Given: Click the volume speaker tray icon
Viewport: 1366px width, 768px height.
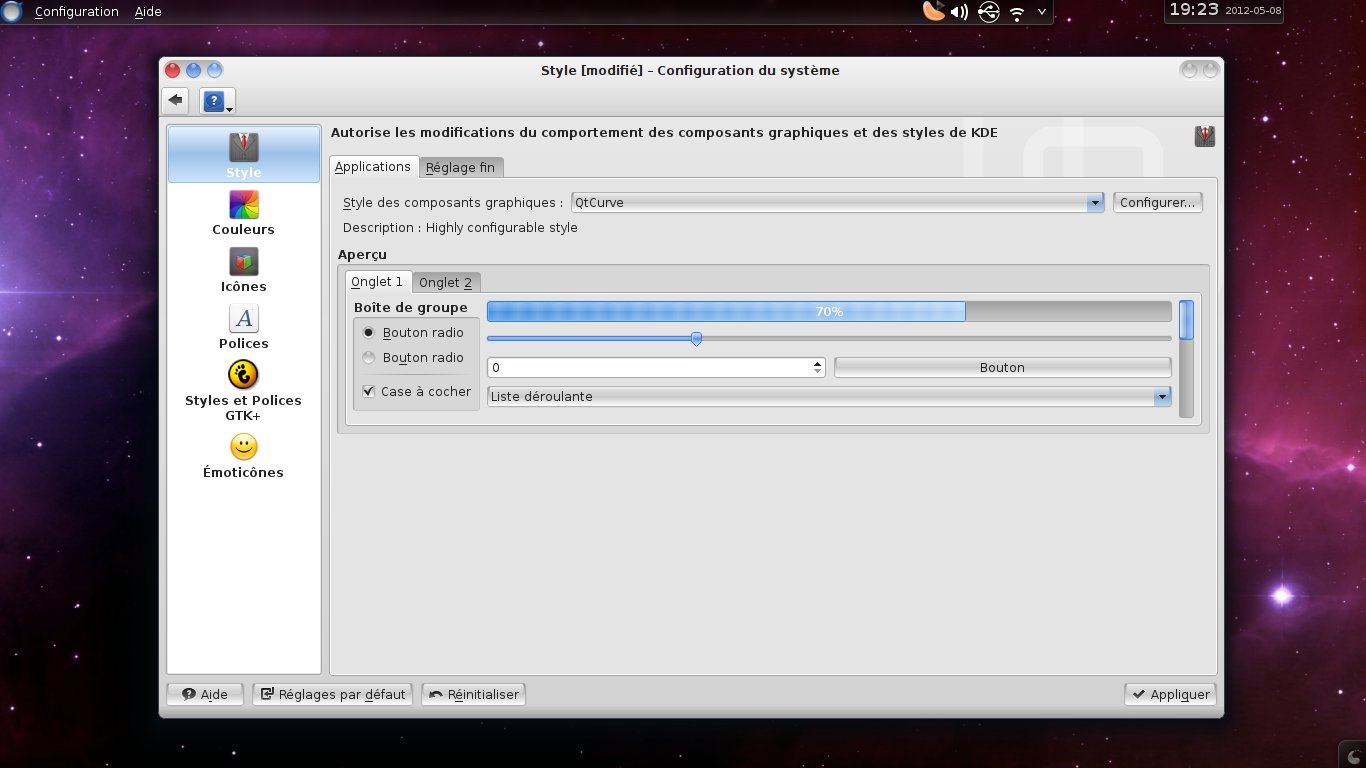Looking at the screenshot, I should [959, 12].
